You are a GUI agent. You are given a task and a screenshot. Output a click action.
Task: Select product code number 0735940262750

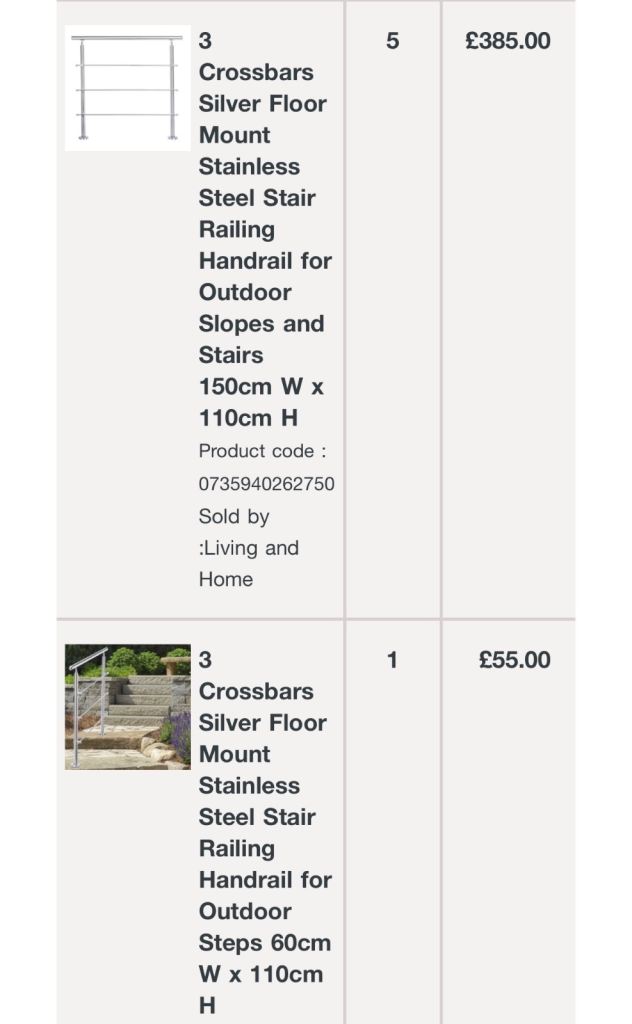click(266, 484)
